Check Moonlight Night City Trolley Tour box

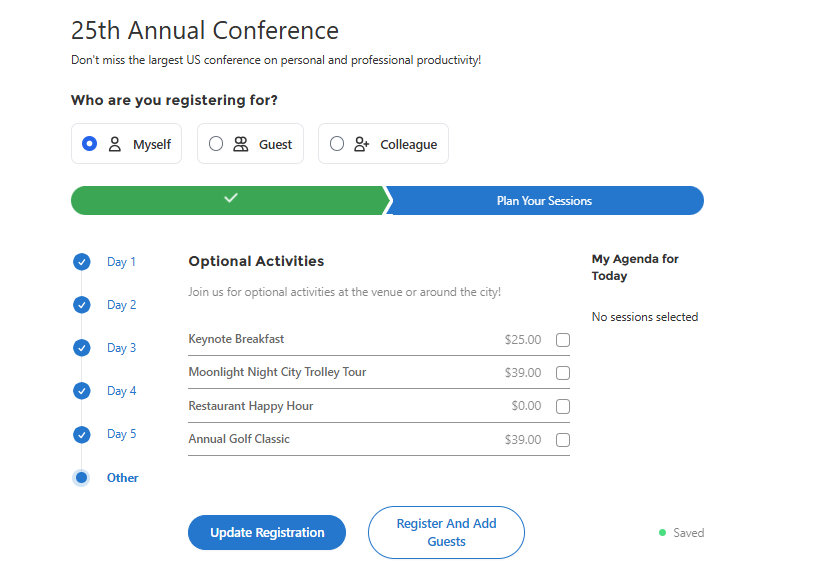click(563, 373)
